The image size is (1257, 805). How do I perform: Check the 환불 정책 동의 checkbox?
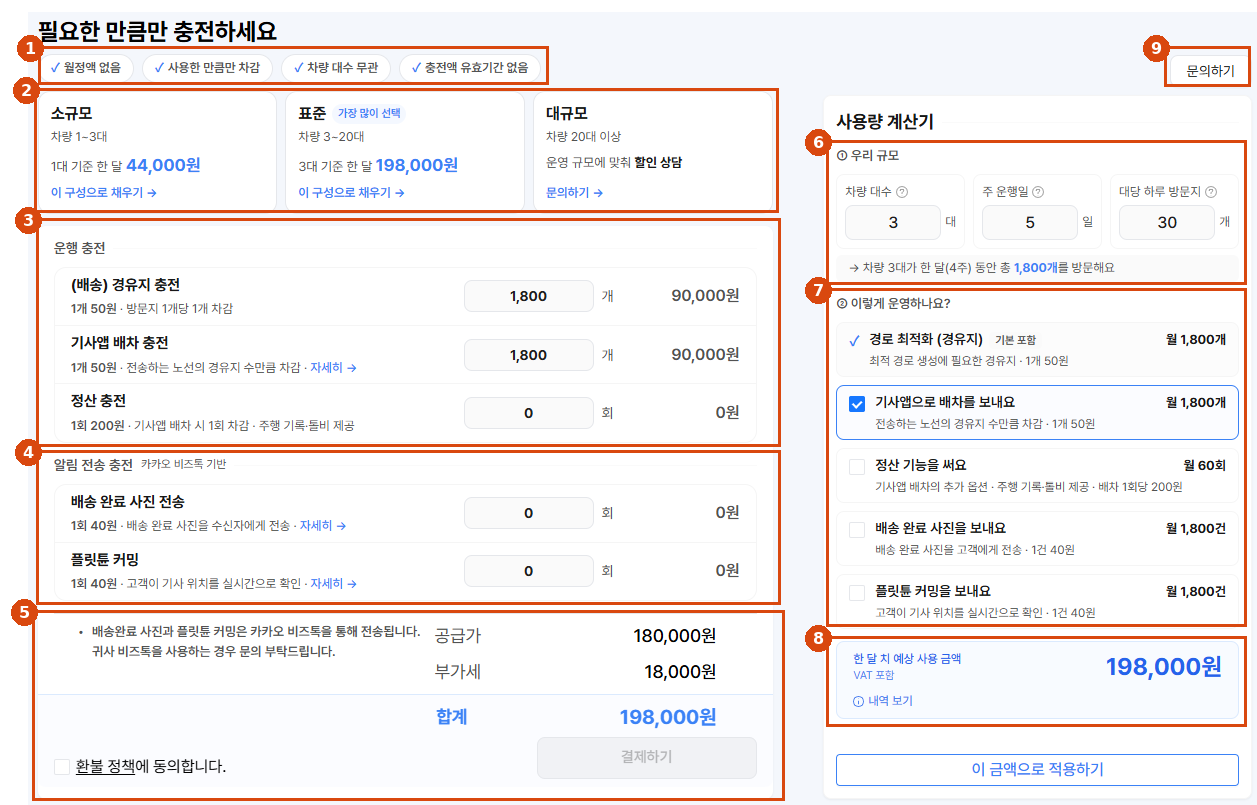point(62,767)
